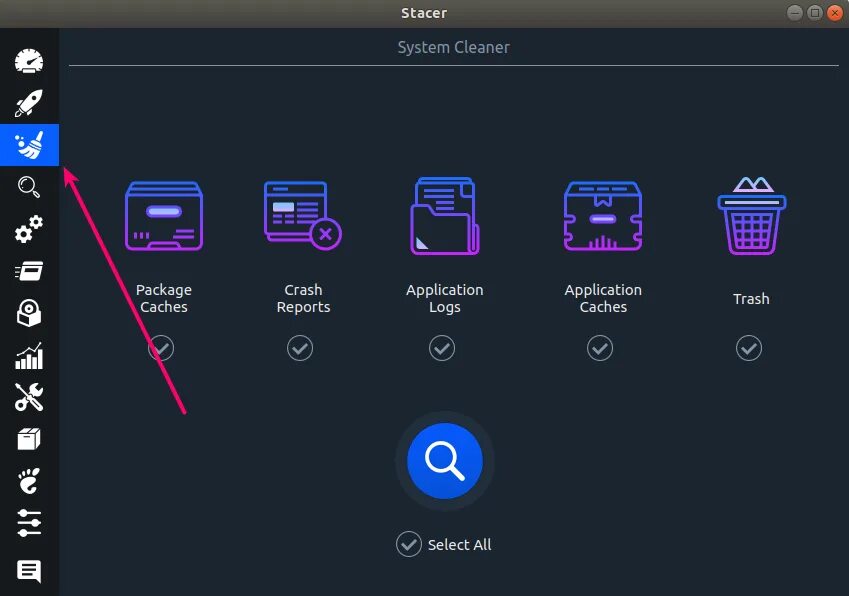Click the Application Caches label
This screenshot has height=596, width=849.
click(603, 298)
